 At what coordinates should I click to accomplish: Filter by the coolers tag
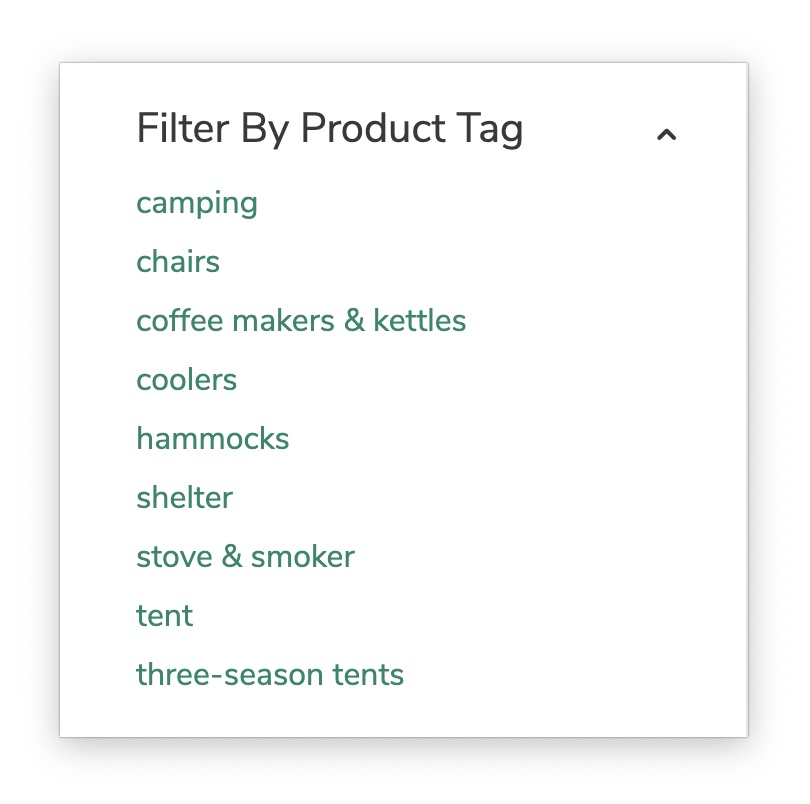coord(187,380)
